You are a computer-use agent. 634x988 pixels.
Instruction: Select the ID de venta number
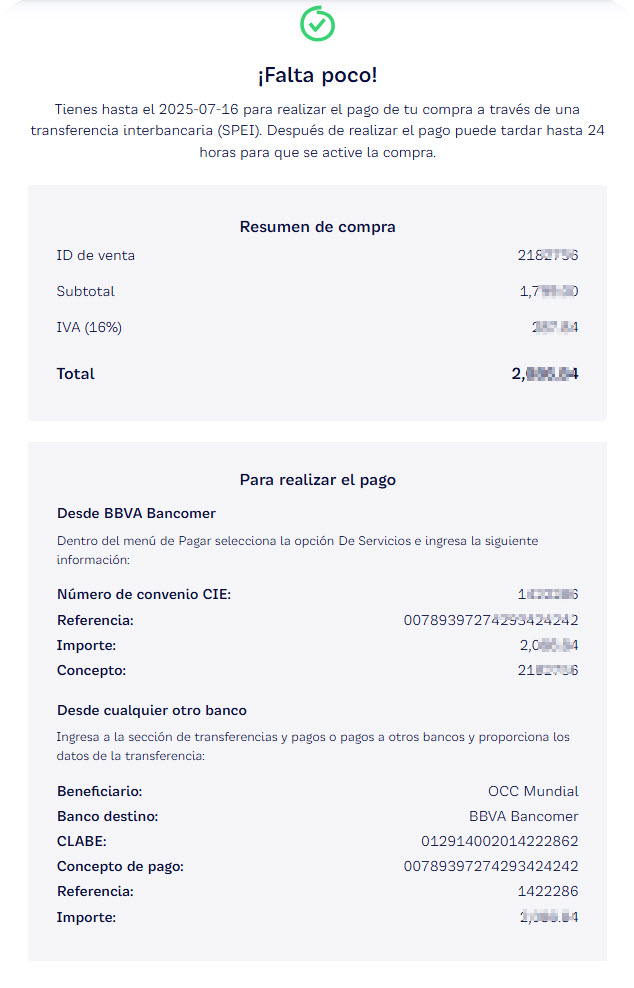(547, 256)
